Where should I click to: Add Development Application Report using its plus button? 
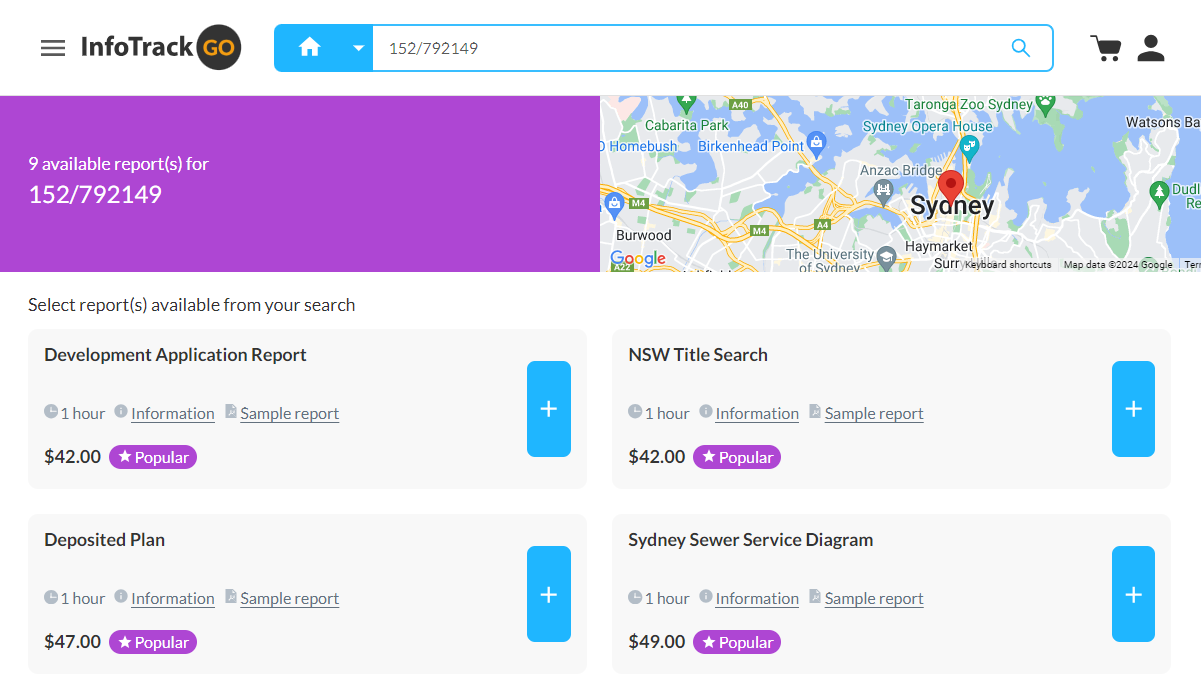coord(548,408)
